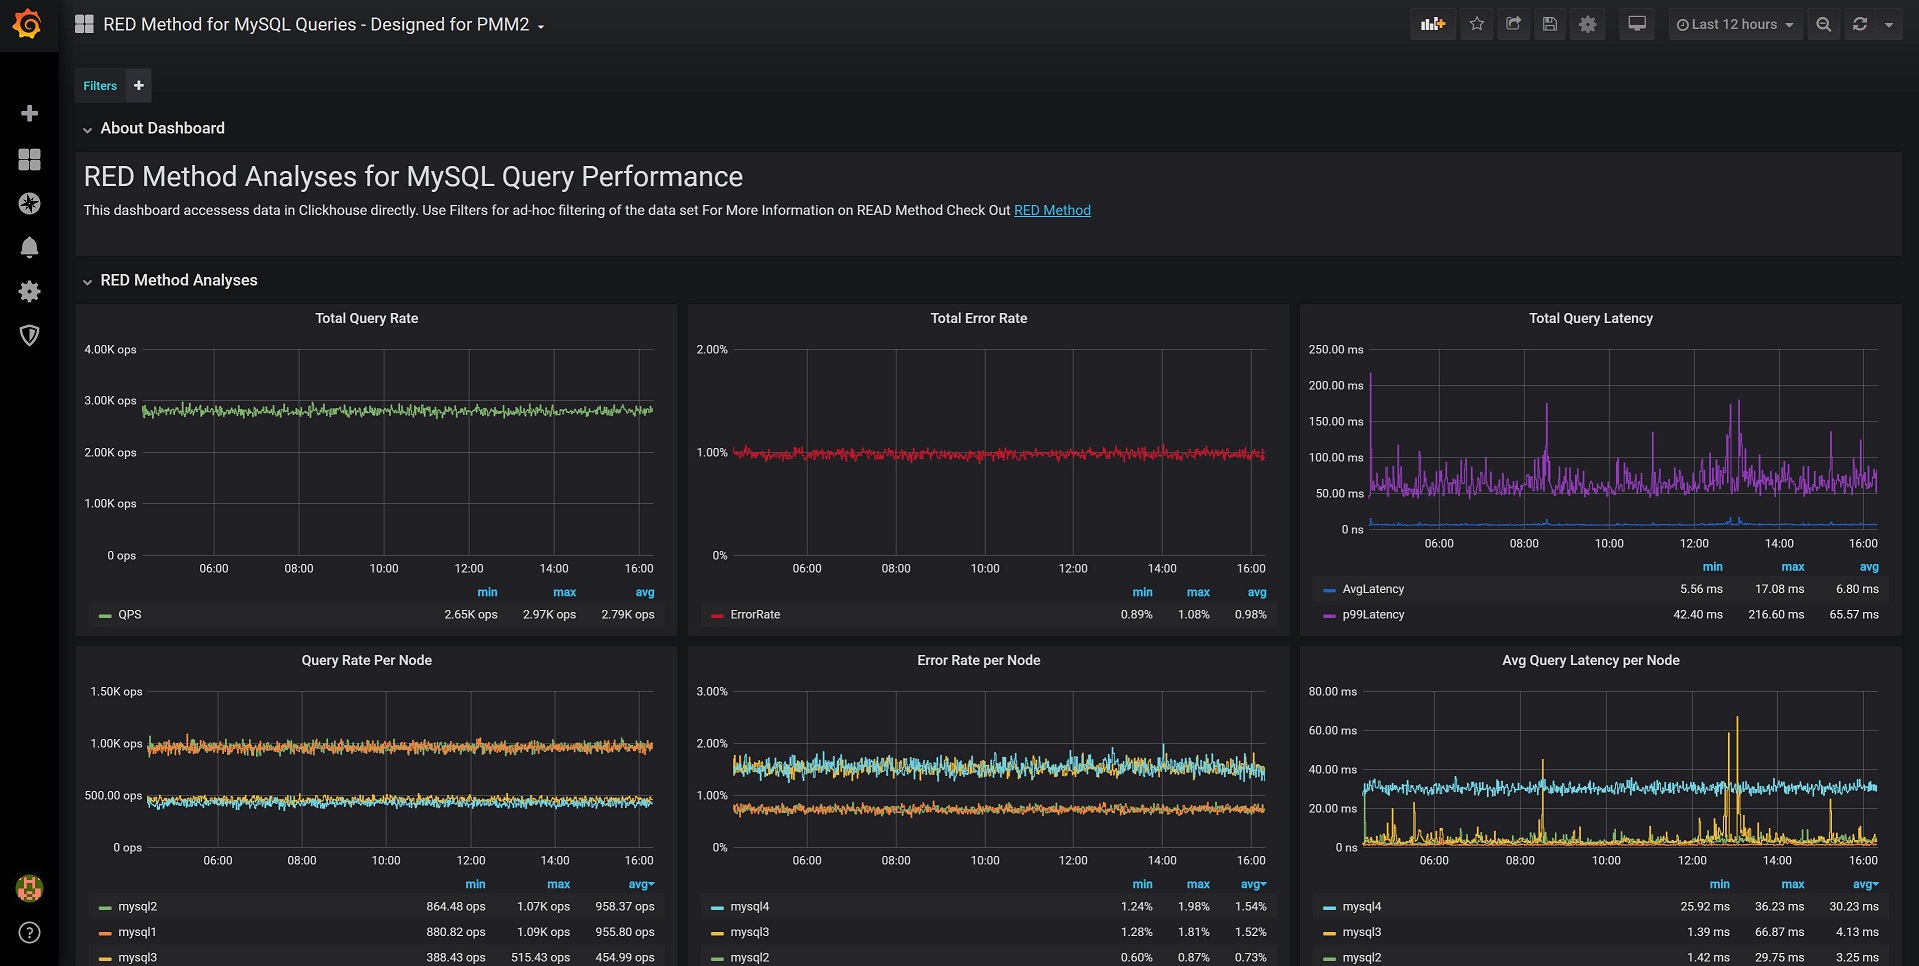This screenshot has height=966, width=1919.
Task: Save the dashboard with floppy icon
Action: click(x=1550, y=24)
